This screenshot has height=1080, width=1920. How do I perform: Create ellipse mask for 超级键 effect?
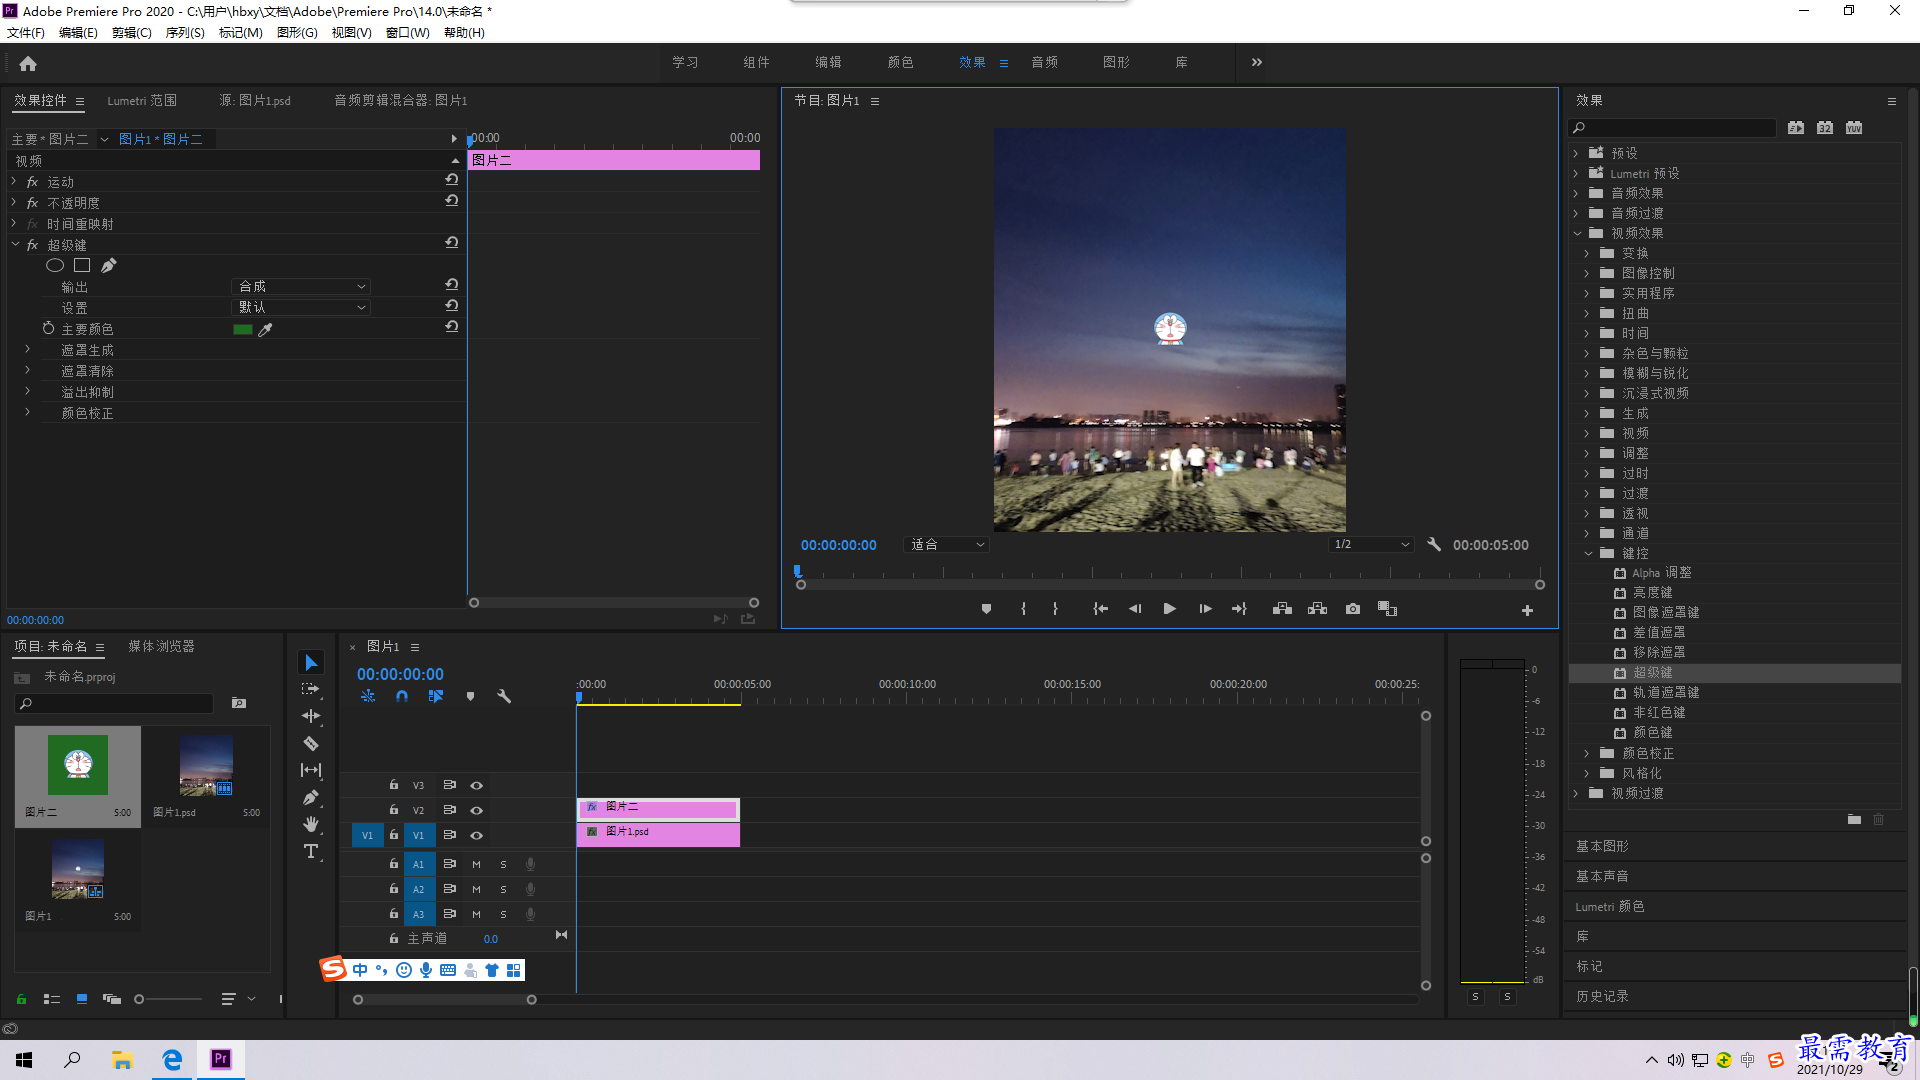click(55, 265)
